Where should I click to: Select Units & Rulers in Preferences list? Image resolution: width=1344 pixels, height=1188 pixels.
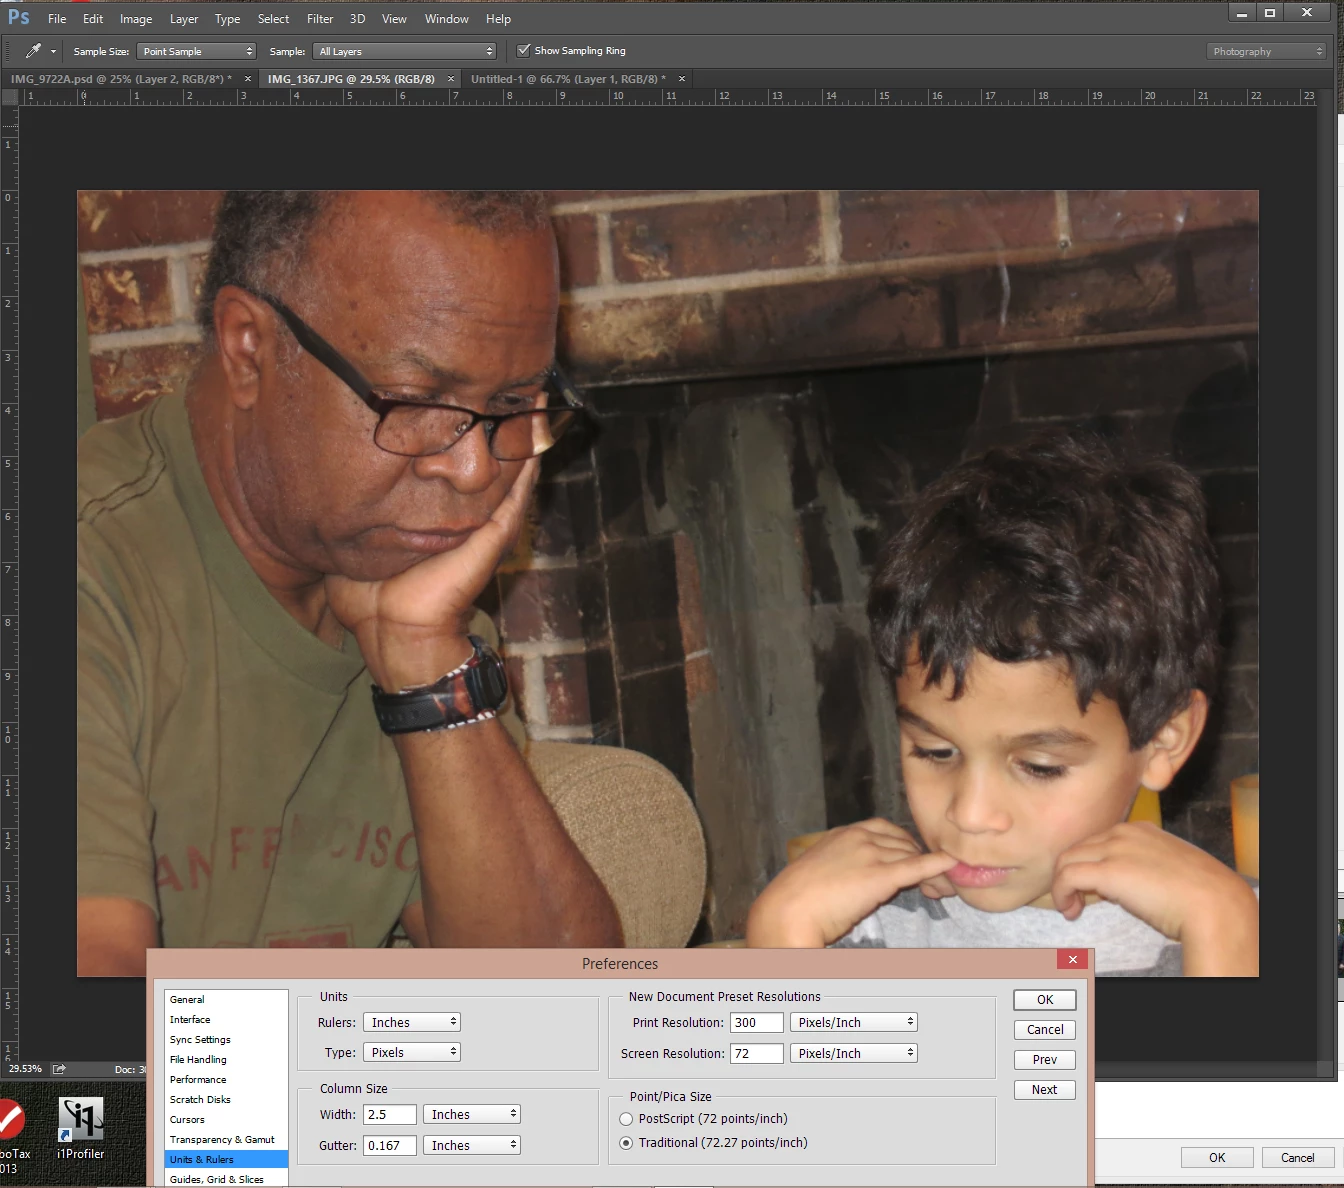point(226,1160)
